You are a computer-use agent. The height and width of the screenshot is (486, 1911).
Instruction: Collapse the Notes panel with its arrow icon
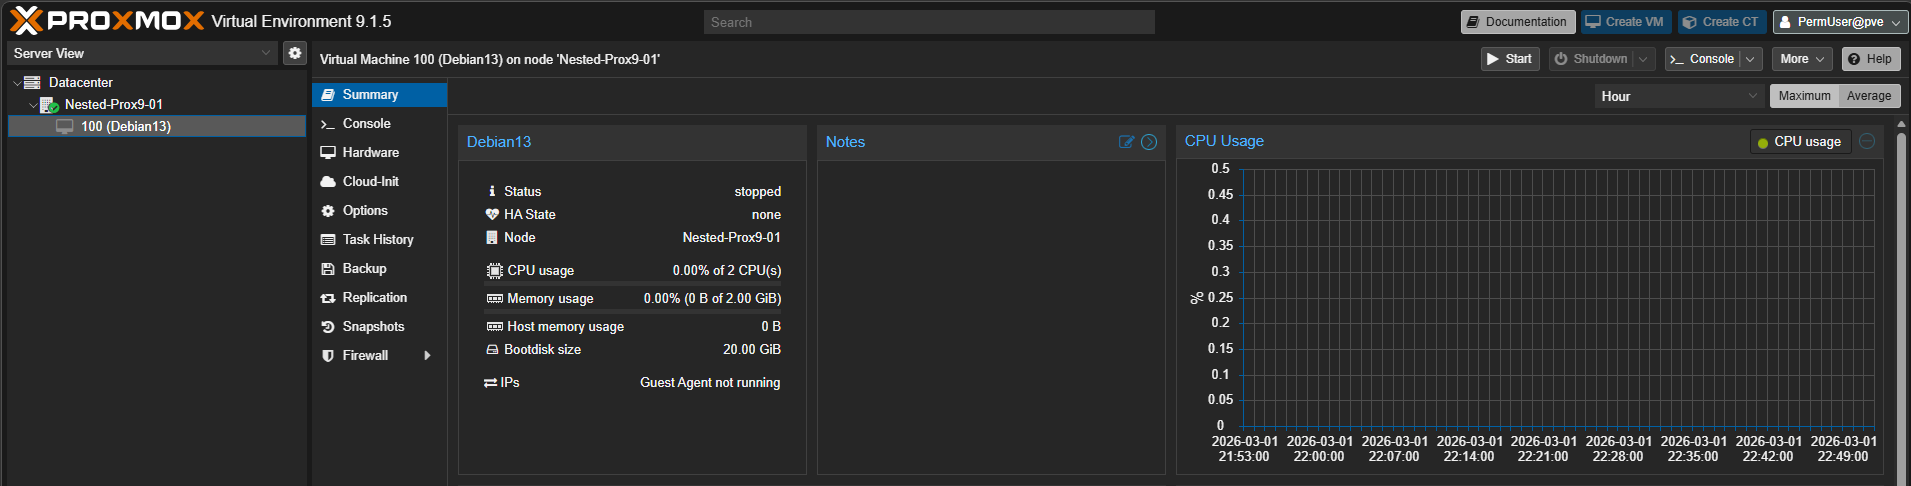tap(1149, 142)
